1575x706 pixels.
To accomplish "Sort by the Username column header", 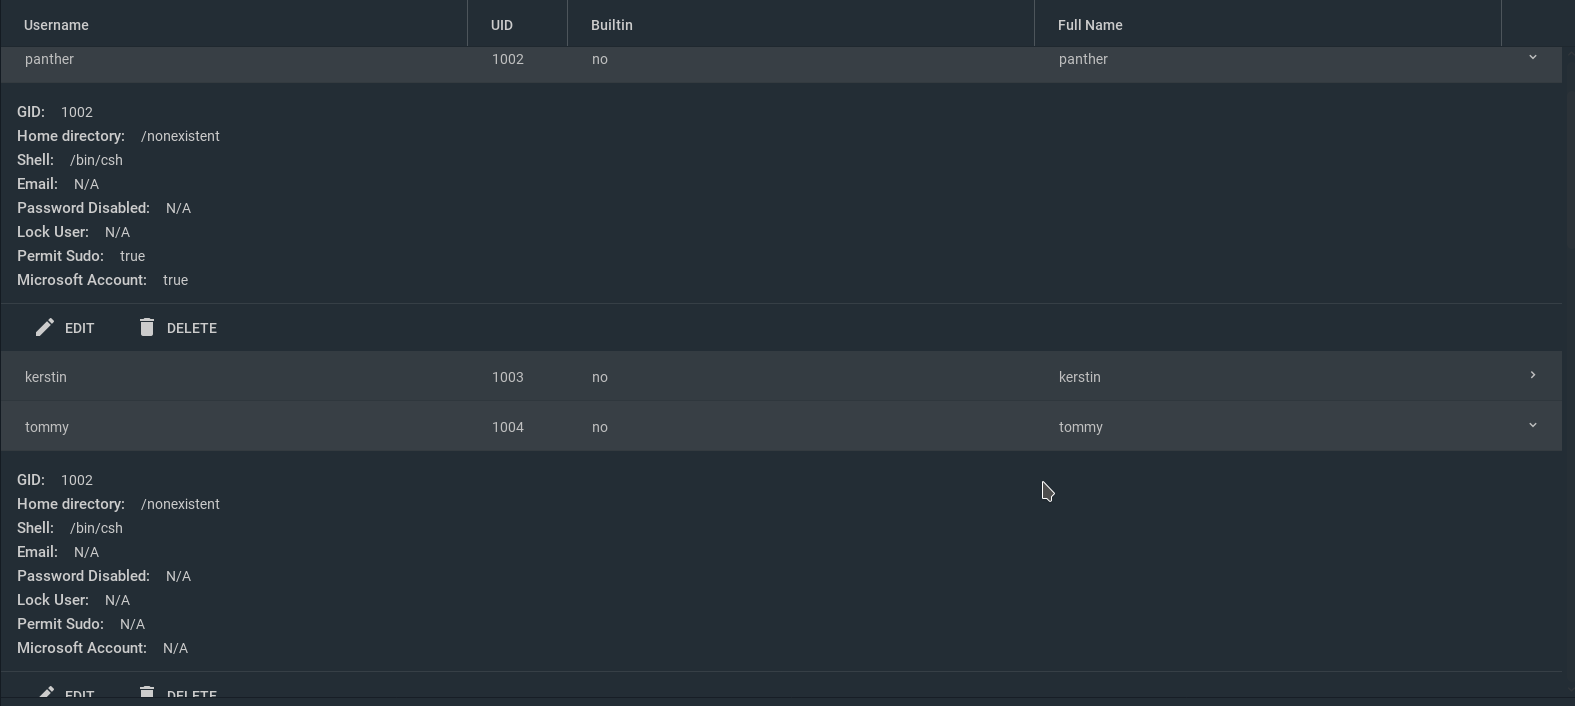I will (x=56, y=25).
